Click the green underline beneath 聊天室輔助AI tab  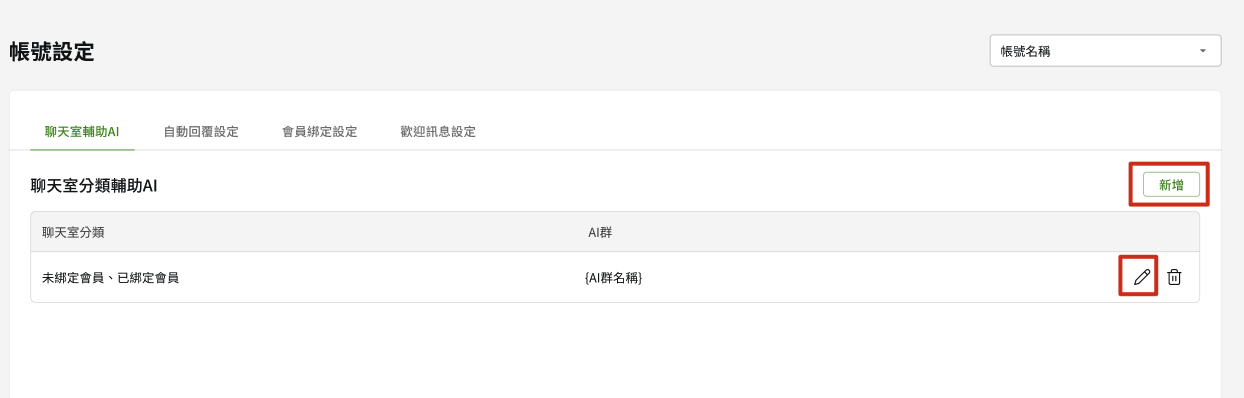point(83,150)
